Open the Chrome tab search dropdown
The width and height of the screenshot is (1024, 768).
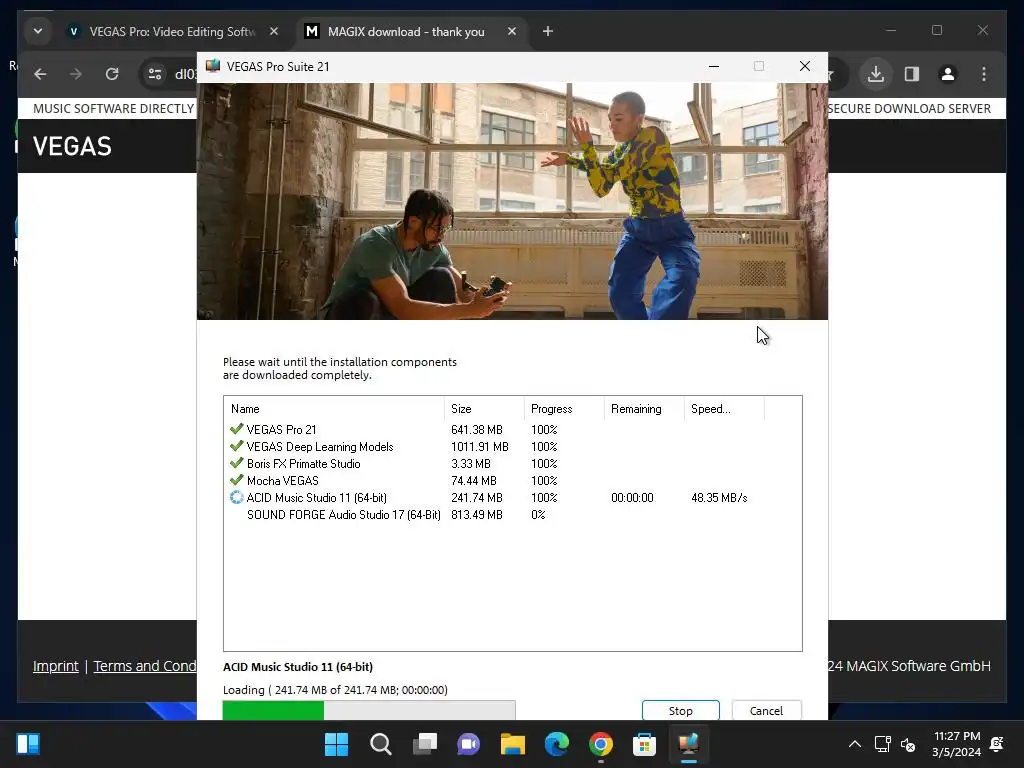(38, 31)
